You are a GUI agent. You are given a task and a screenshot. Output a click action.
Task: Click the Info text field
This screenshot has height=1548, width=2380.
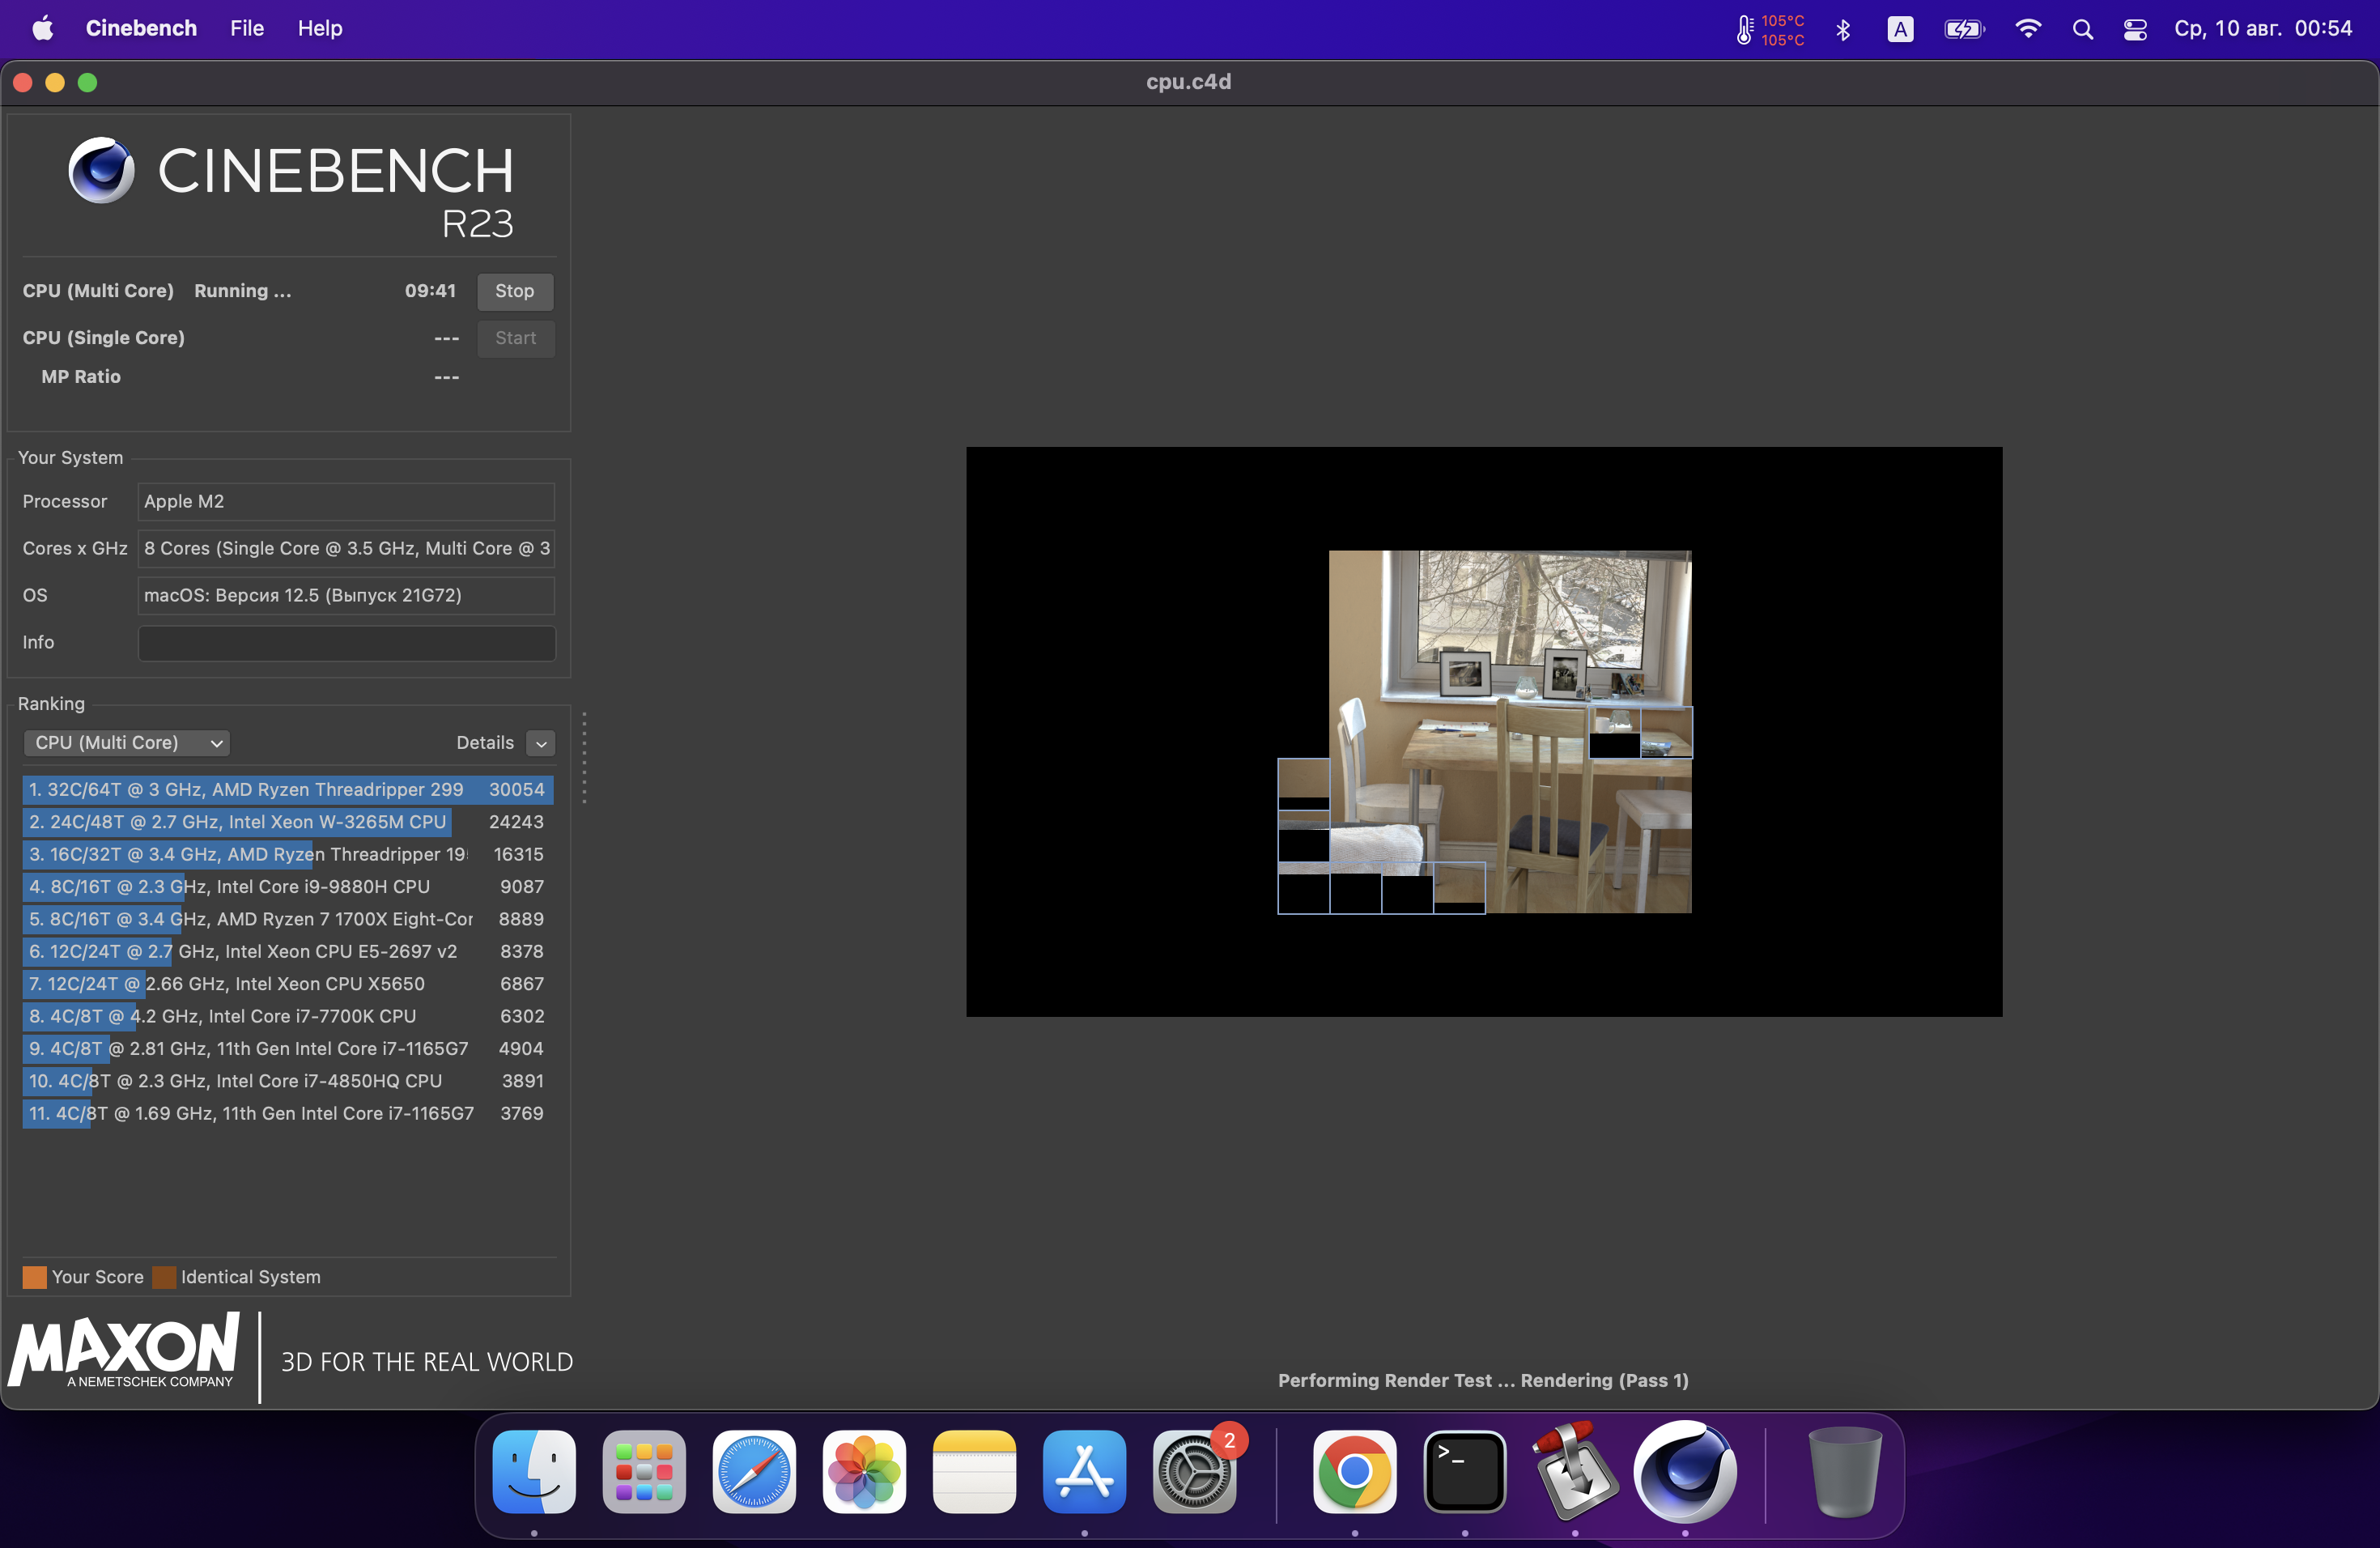coord(346,643)
